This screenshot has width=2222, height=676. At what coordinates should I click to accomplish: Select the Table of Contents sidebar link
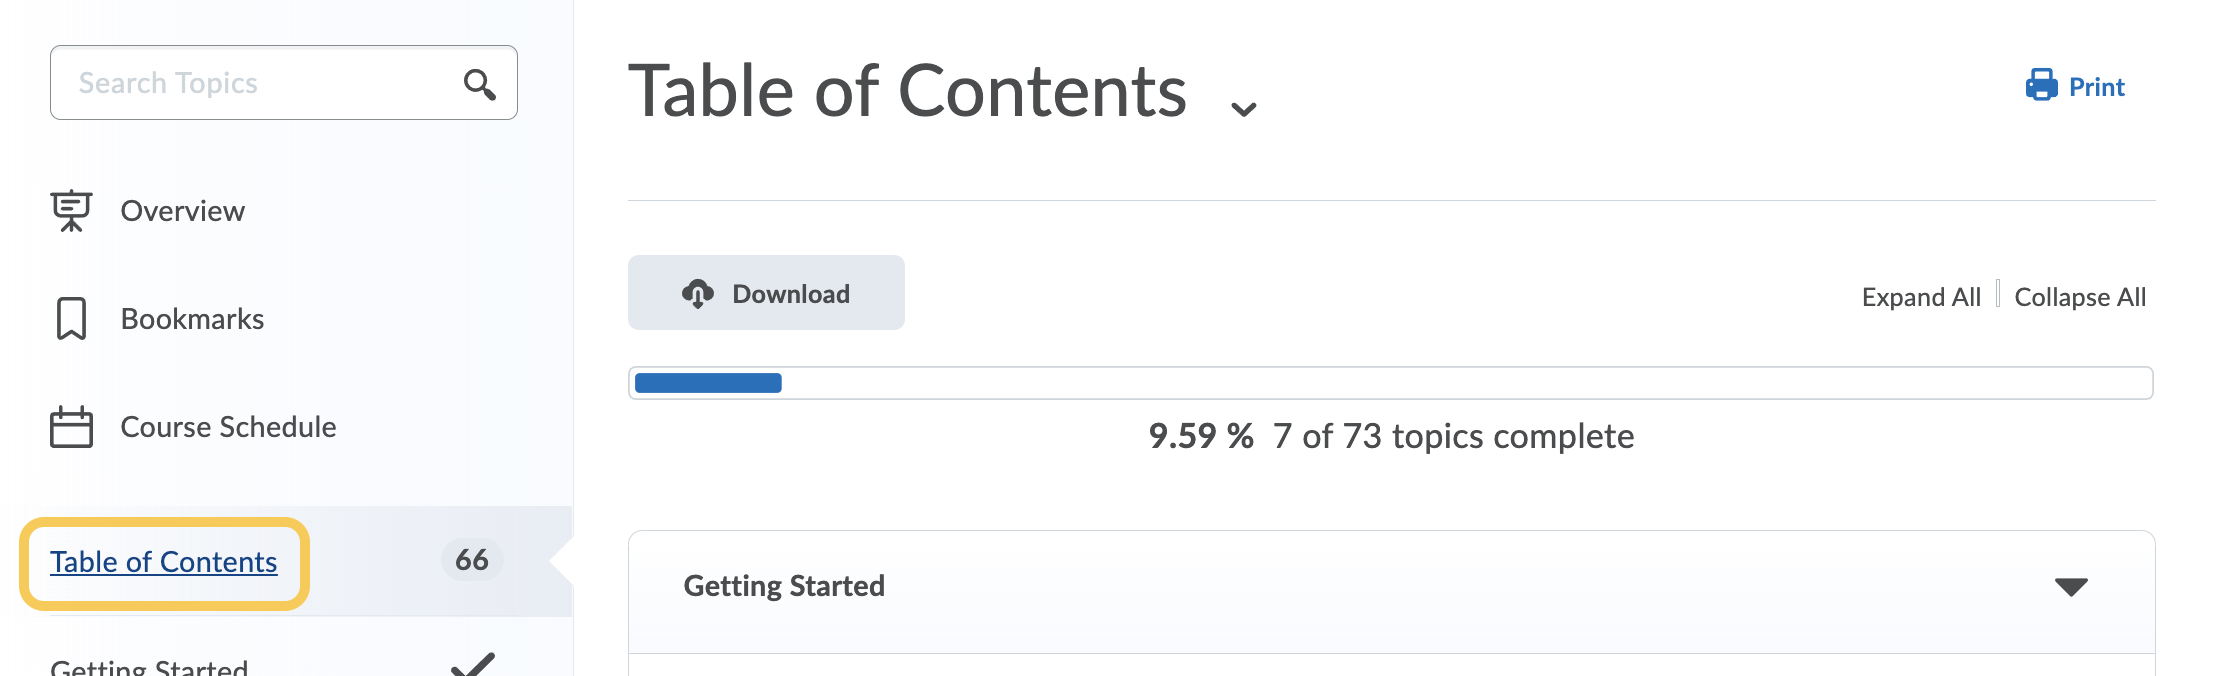[x=164, y=562]
